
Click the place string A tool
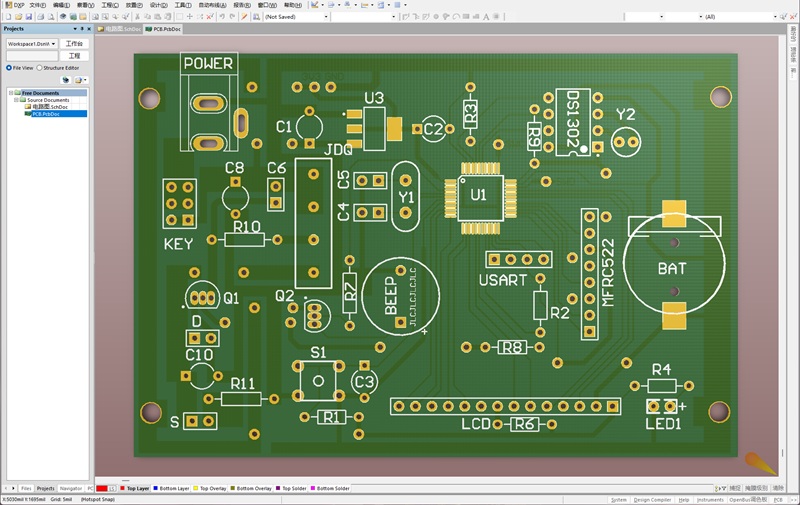(486, 17)
